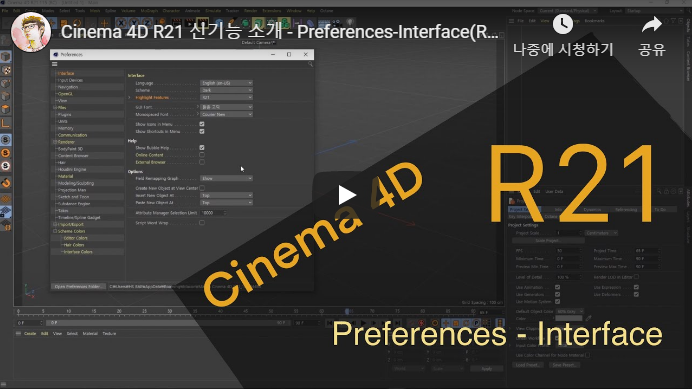
Task: Expand the Import/Export tree node
Action: pos(55,224)
